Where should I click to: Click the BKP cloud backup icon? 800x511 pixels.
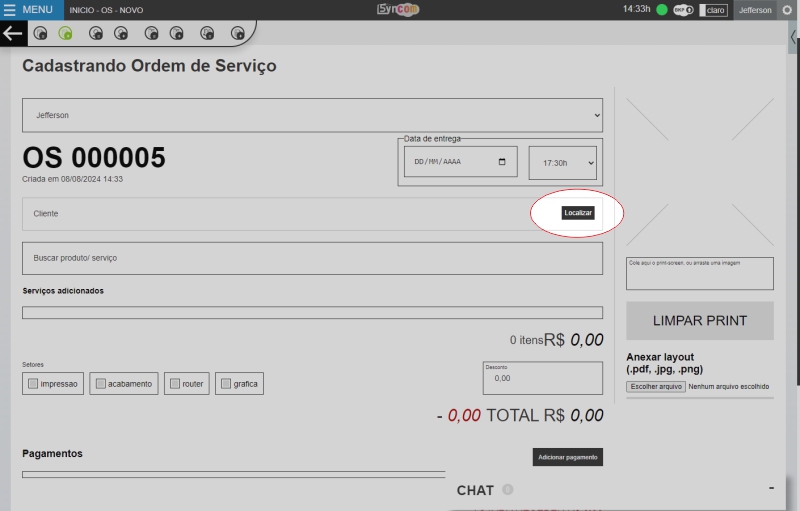coord(684,10)
